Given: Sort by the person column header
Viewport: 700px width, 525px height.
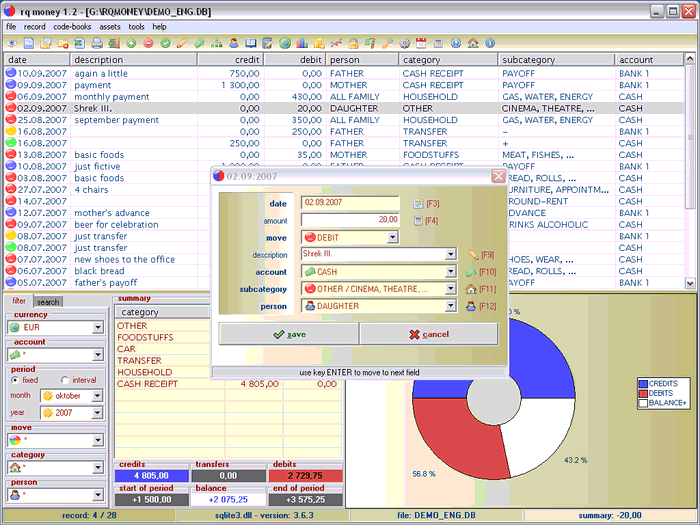Looking at the screenshot, I should tap(362, 59).
